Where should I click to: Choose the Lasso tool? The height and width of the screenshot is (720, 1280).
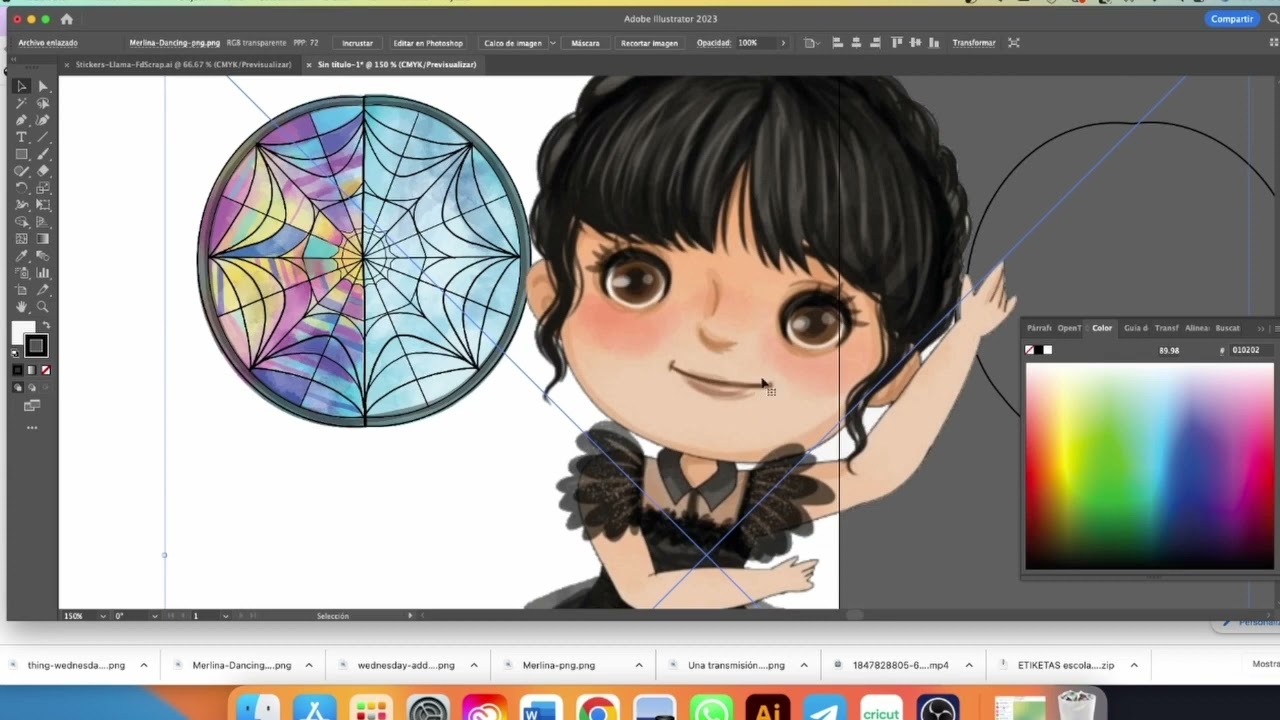[x=43, y=104]
